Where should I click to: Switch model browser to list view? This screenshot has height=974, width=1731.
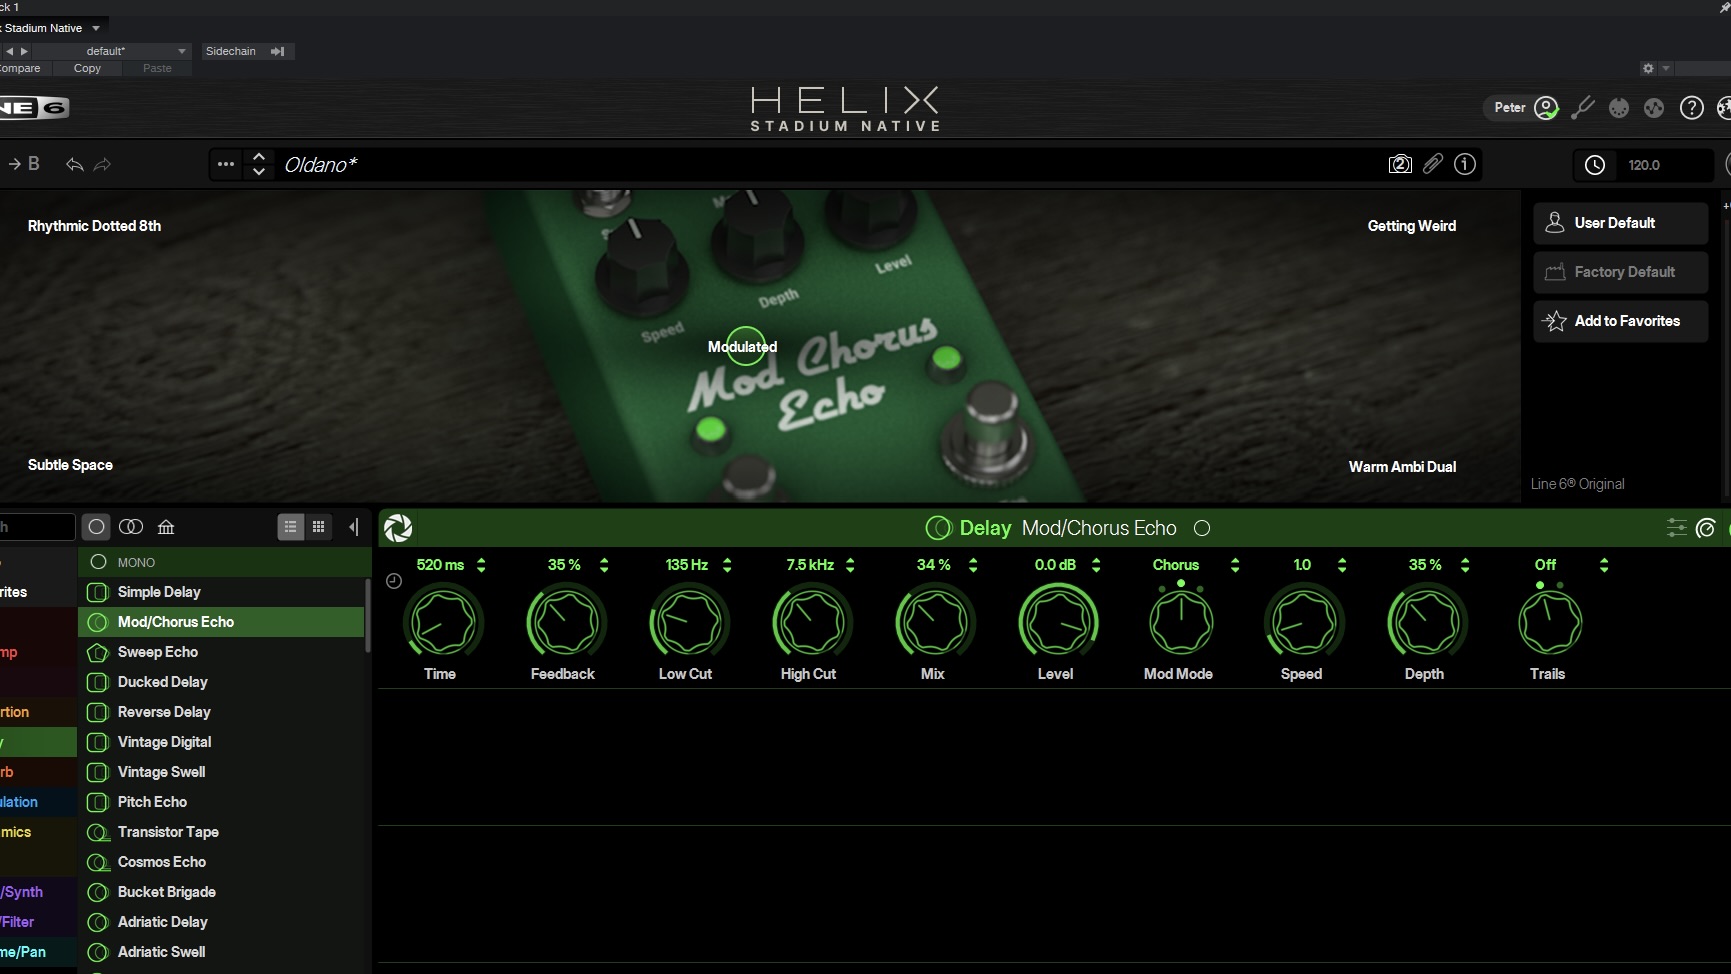(290, 527)
